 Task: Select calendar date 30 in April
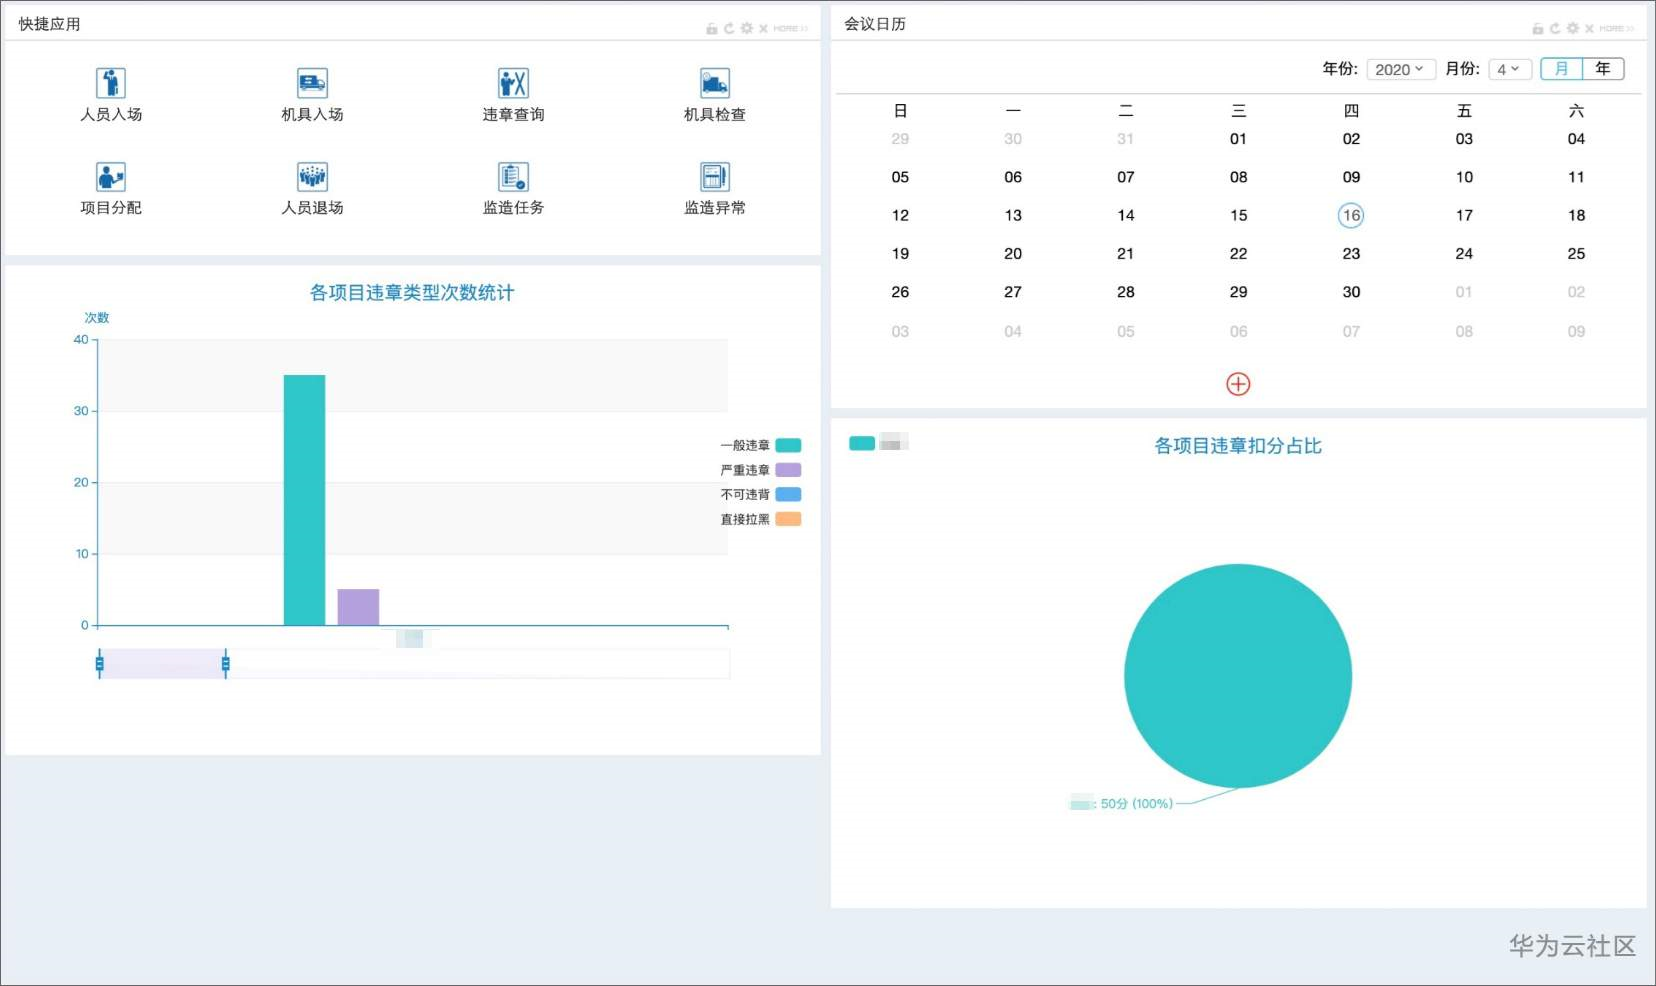(x=1351, y=292)
